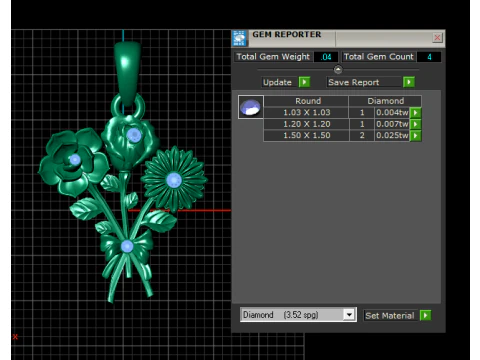Click green arrow for 1.03 X 1.03 row
The height and width of the screenshot is (360, 480).
pos(415,113)
